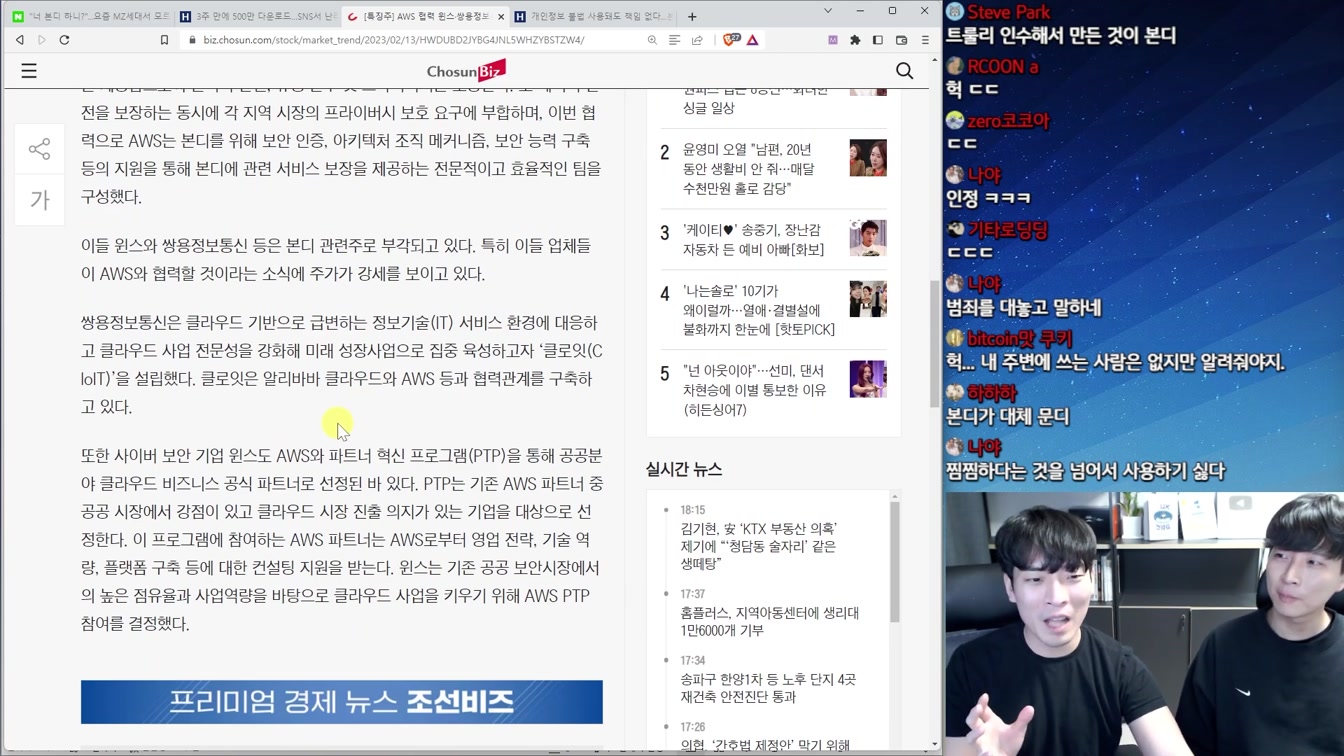This screenshot has width=1344, height=756.
Task: Click Steve Park's chat username
Action: 1009,12
